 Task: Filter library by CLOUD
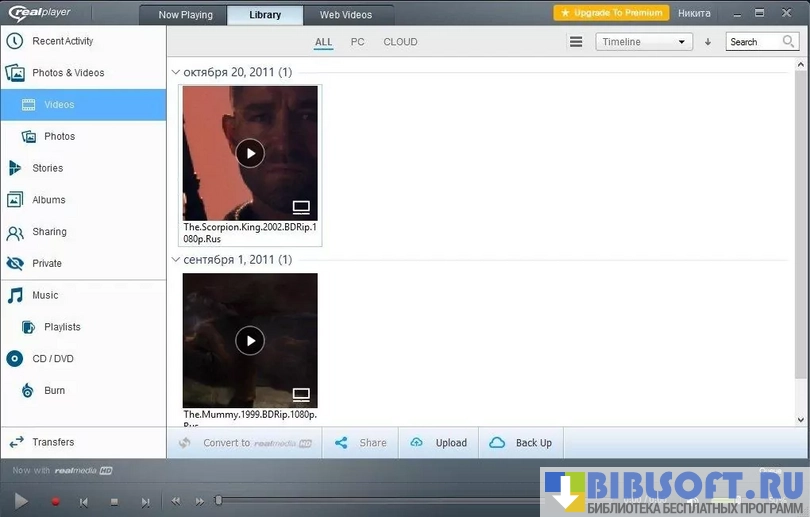click(400, 42)
